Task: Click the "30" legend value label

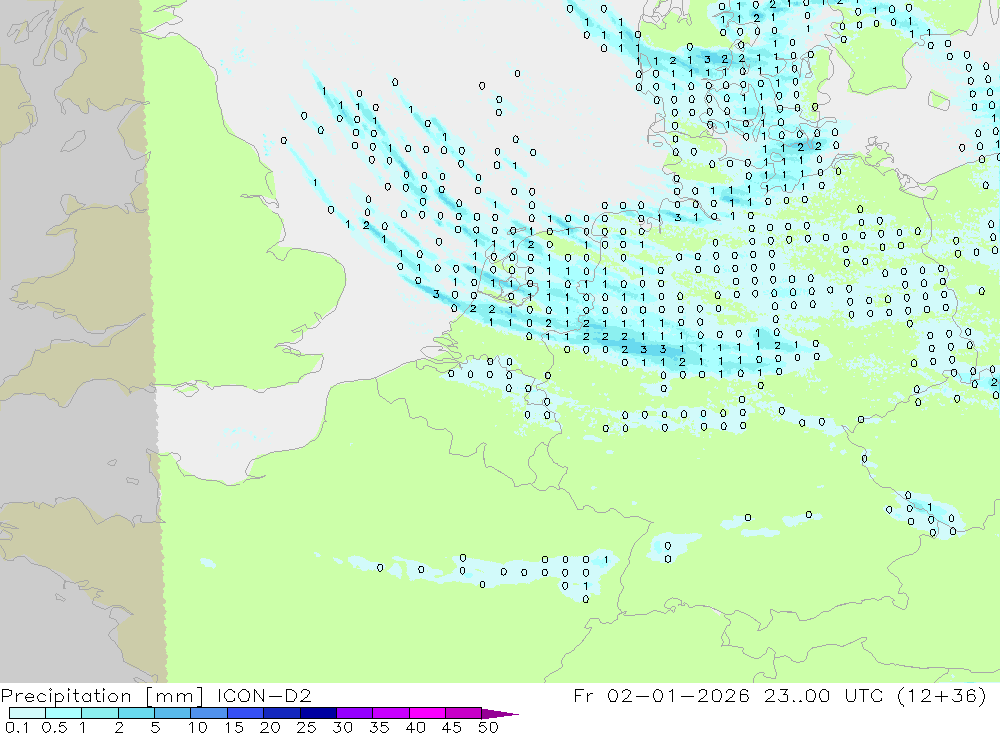Action: click(x=343, y=727)
